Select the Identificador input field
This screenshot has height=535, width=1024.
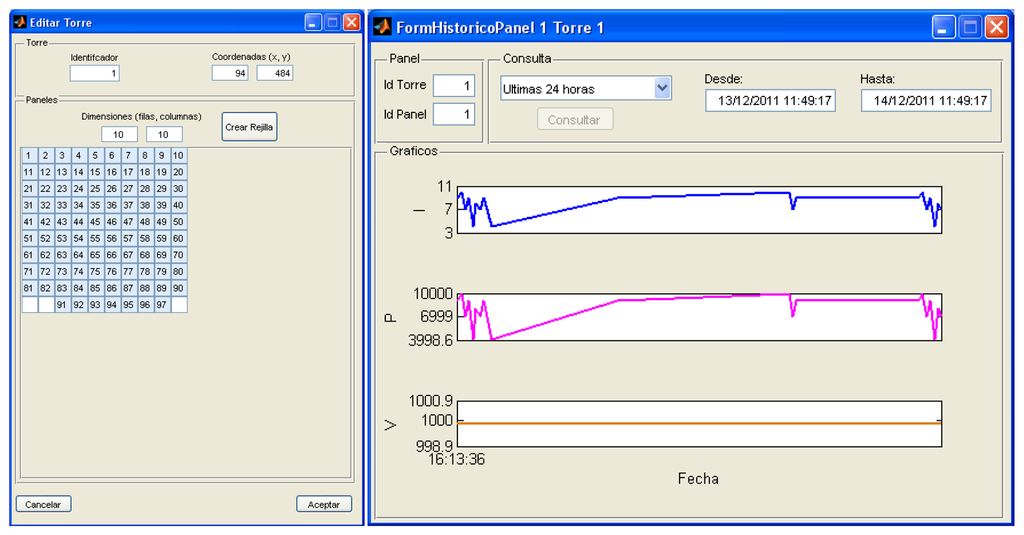coord(95,73)
